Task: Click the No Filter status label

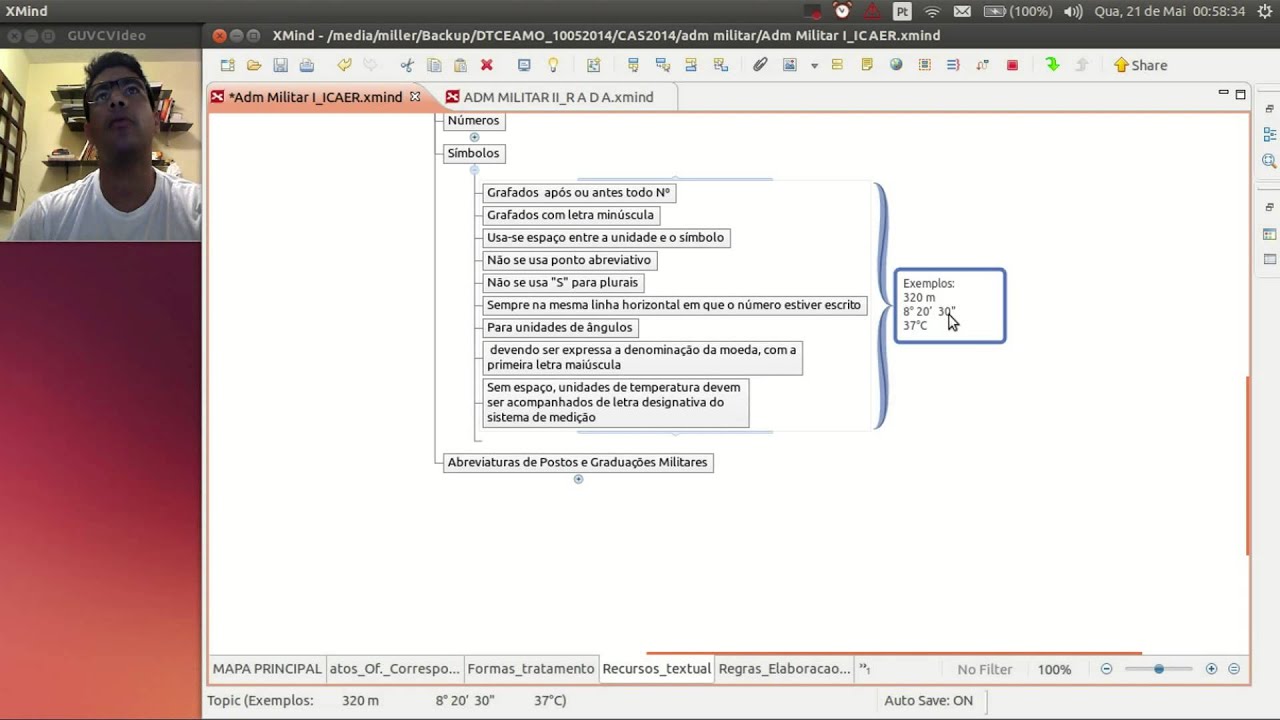Action: coord(985,669)
